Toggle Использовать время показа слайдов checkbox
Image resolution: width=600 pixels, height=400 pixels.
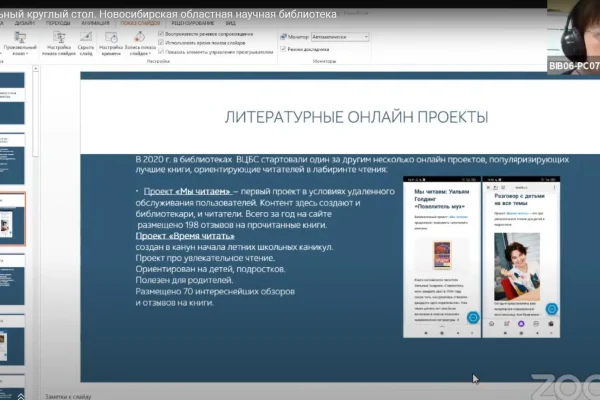pos(161,42)
